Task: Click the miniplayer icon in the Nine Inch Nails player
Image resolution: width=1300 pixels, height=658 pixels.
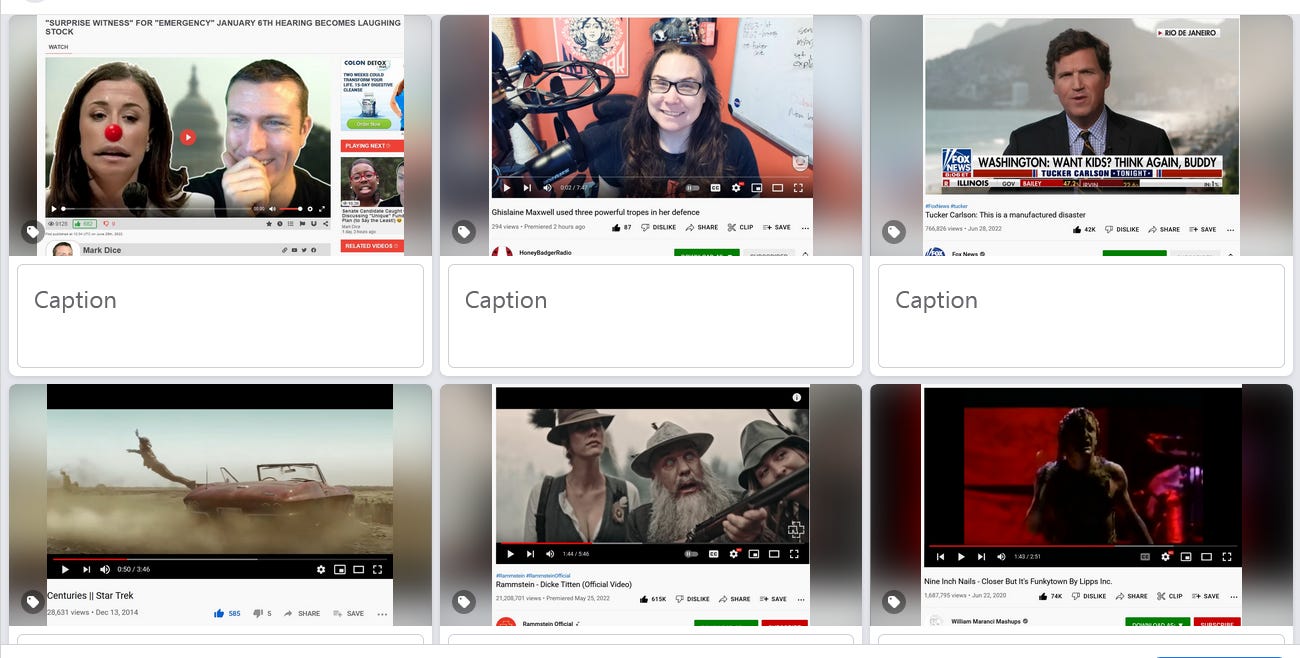Action: pyautogui.click(x=1187, y=556)
